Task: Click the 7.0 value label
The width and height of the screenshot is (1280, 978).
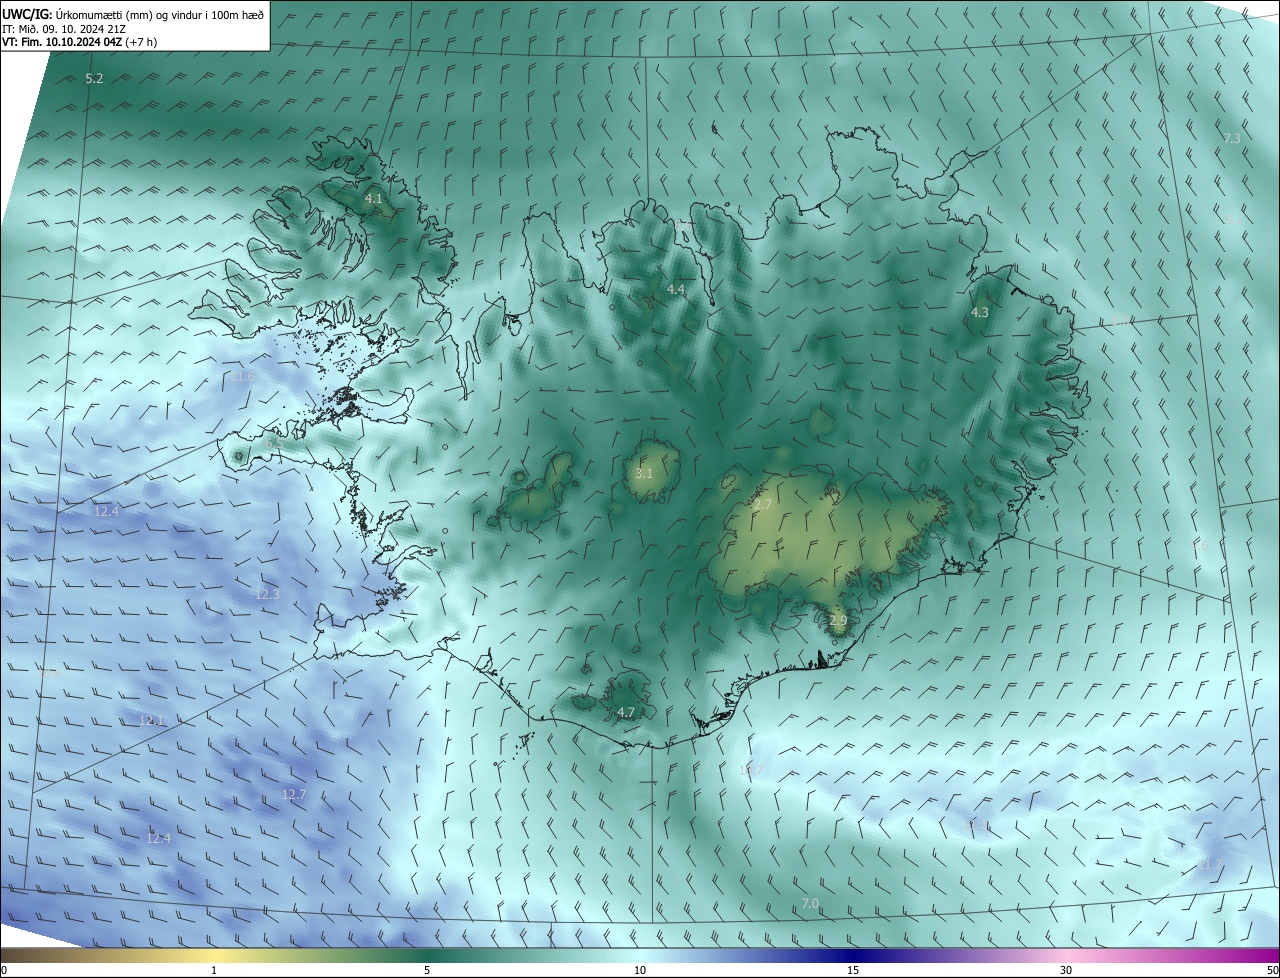Action: coord(810,903)
